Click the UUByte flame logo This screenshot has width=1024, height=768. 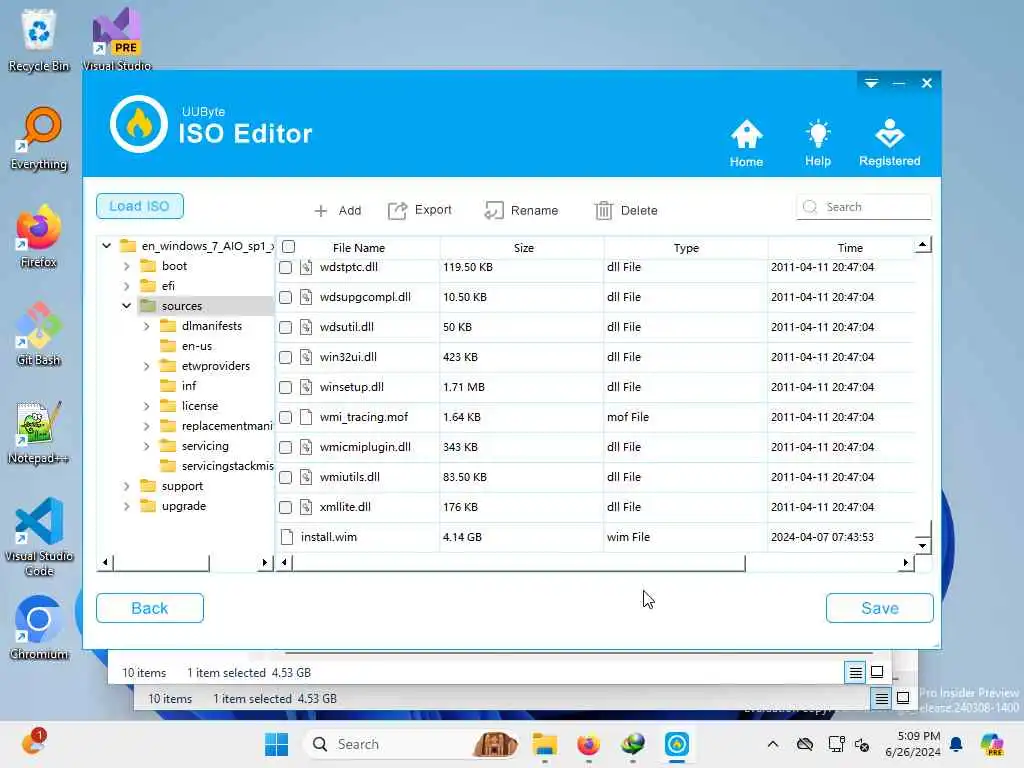pyautogui.click(x=138, y=124)
